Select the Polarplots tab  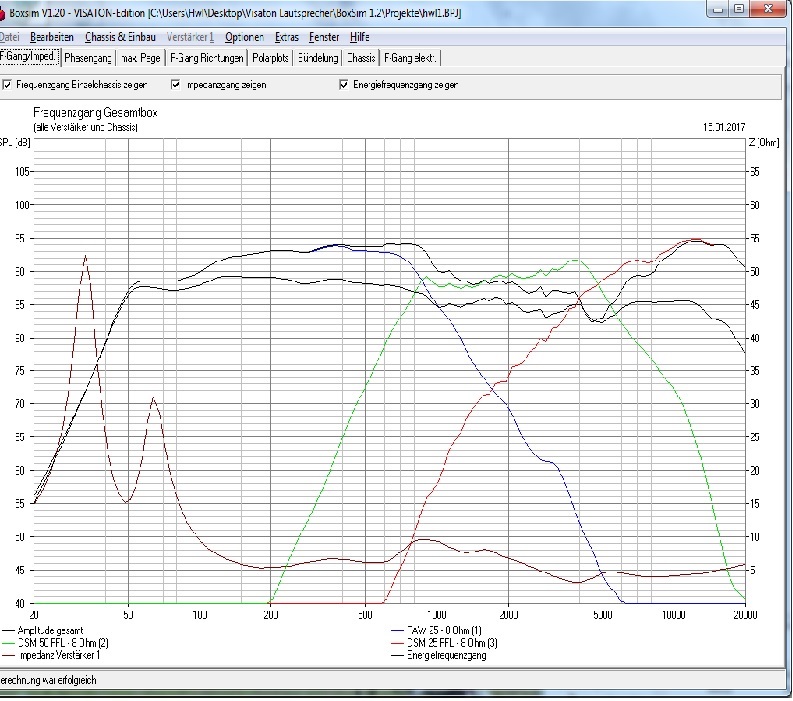coord(270,58)
